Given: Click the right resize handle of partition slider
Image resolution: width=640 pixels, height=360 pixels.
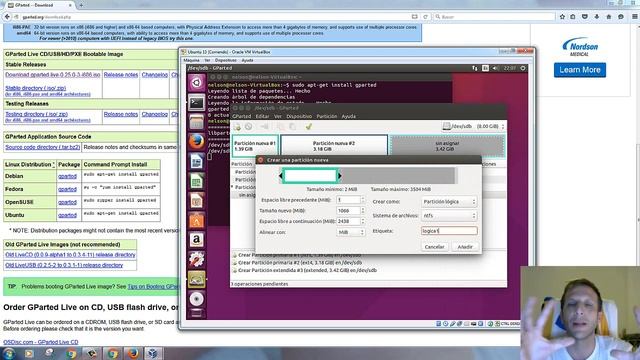Looking at the screenshot, I should 340,176.
